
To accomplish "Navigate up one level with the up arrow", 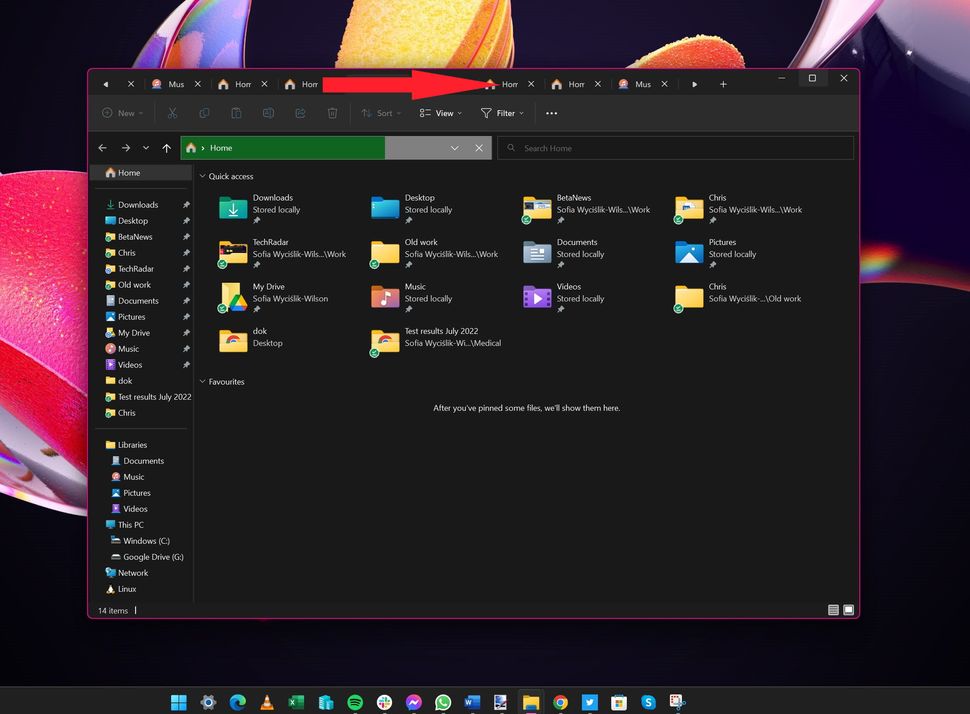I will 167,147.
